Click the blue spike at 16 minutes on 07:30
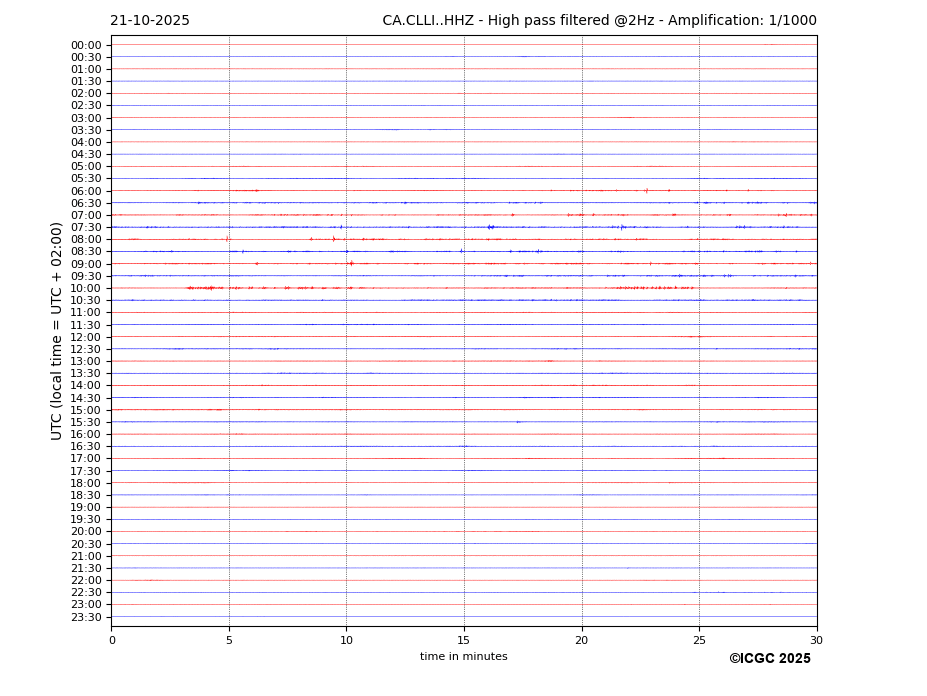 (490, 227)
